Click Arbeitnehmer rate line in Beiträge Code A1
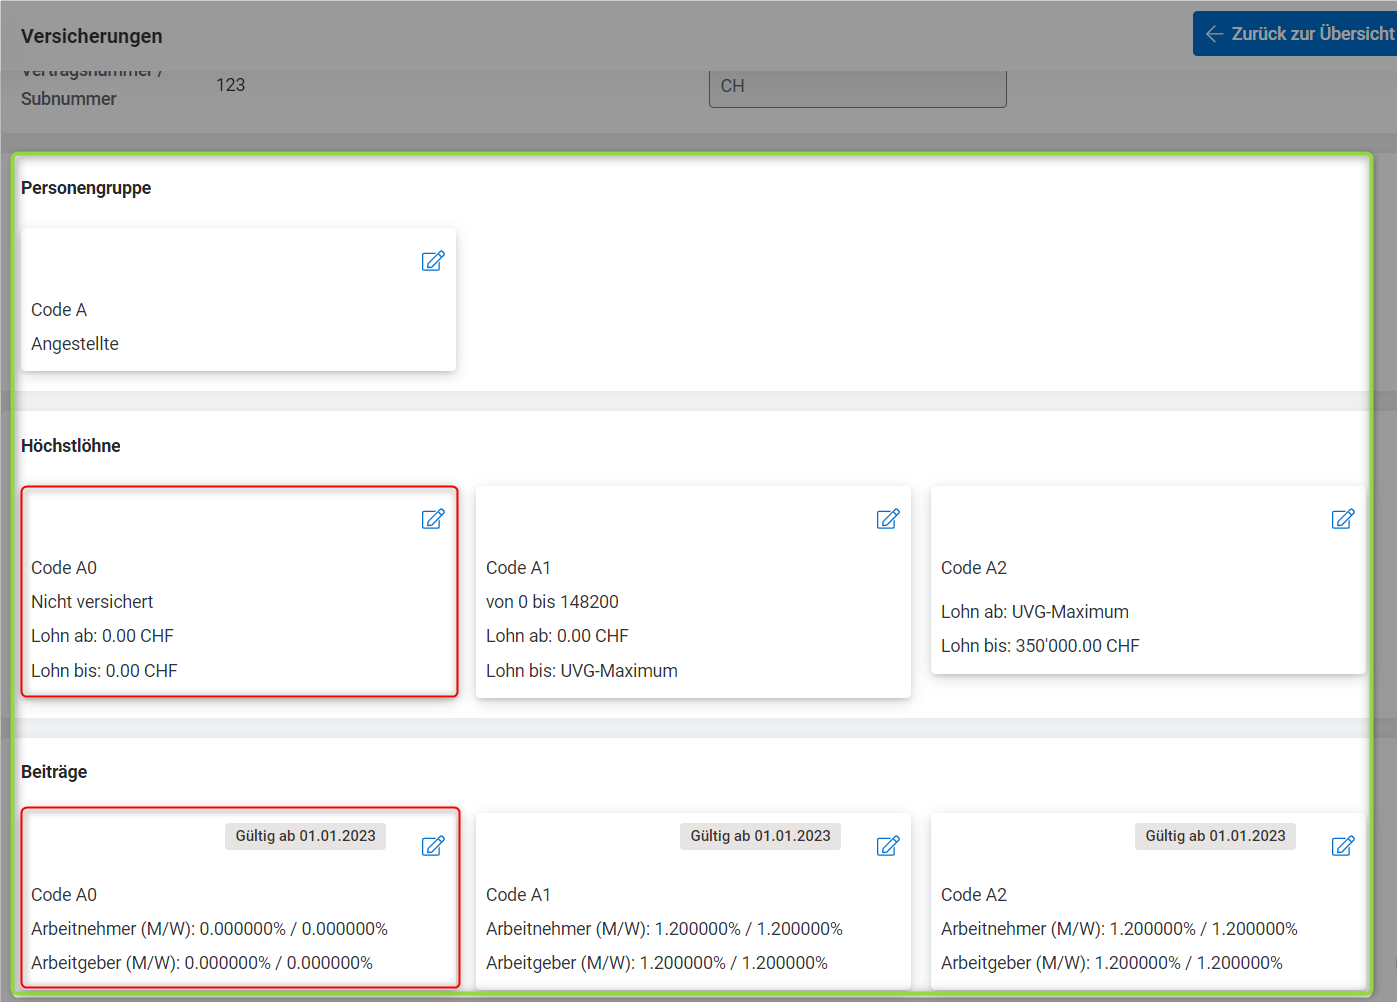The width and height of the screenshot is (1397, 1002). coord(664,929)
